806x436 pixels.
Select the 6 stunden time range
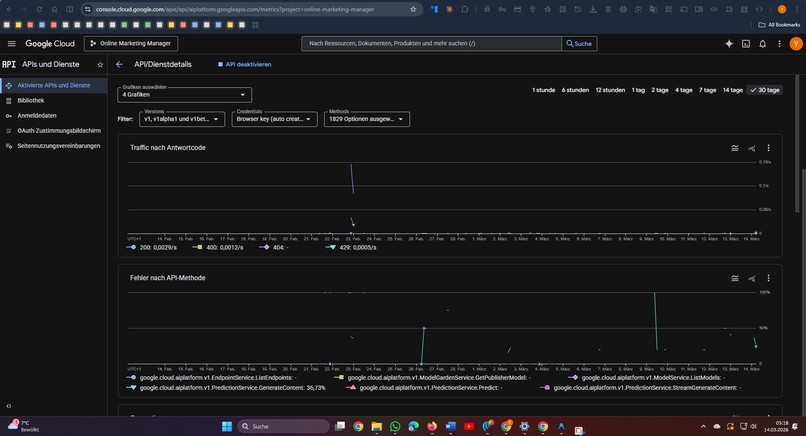click(575, 90)
